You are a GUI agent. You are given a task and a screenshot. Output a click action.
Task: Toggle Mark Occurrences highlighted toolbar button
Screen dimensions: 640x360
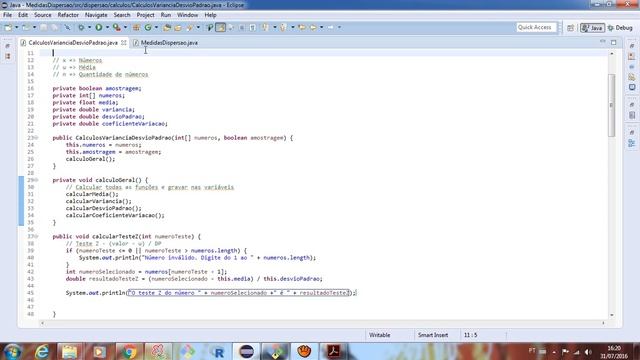pos(220,27)
